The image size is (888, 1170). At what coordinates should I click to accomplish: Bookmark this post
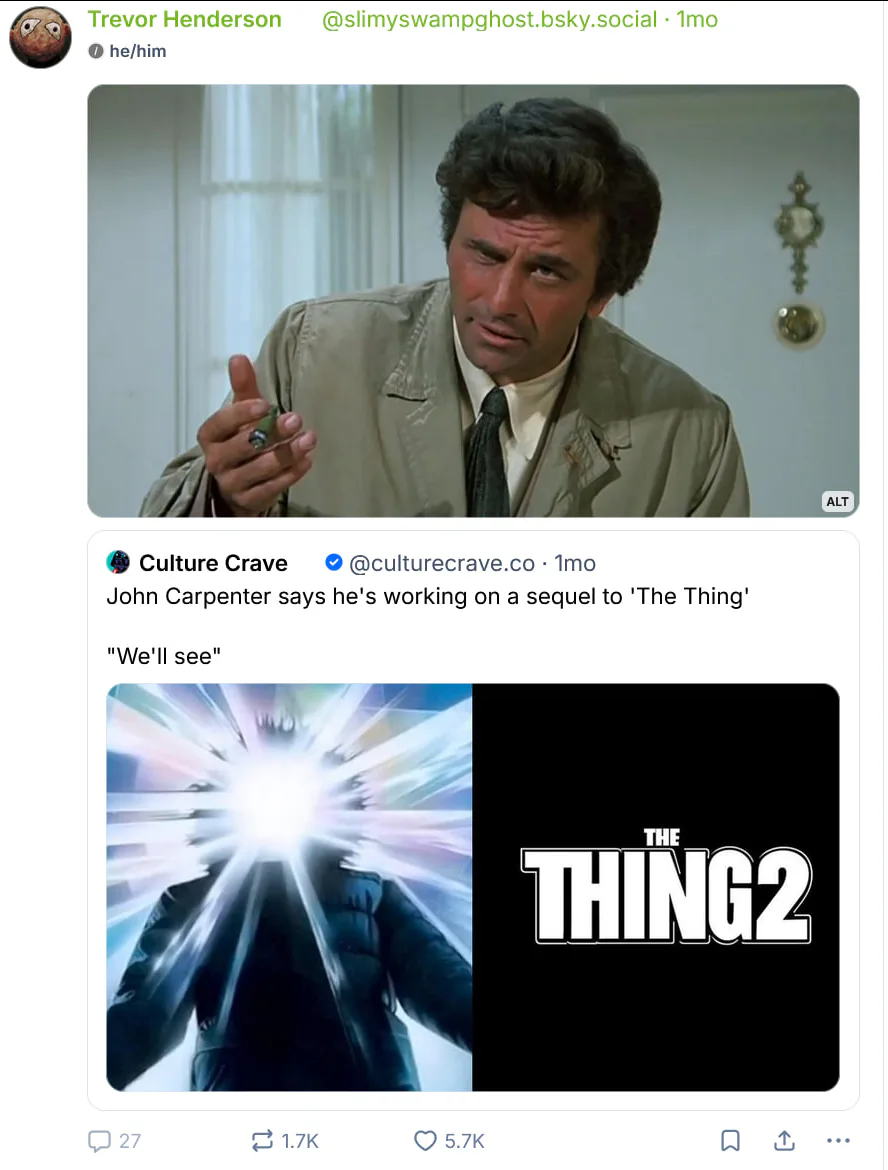pos(731,1140)
